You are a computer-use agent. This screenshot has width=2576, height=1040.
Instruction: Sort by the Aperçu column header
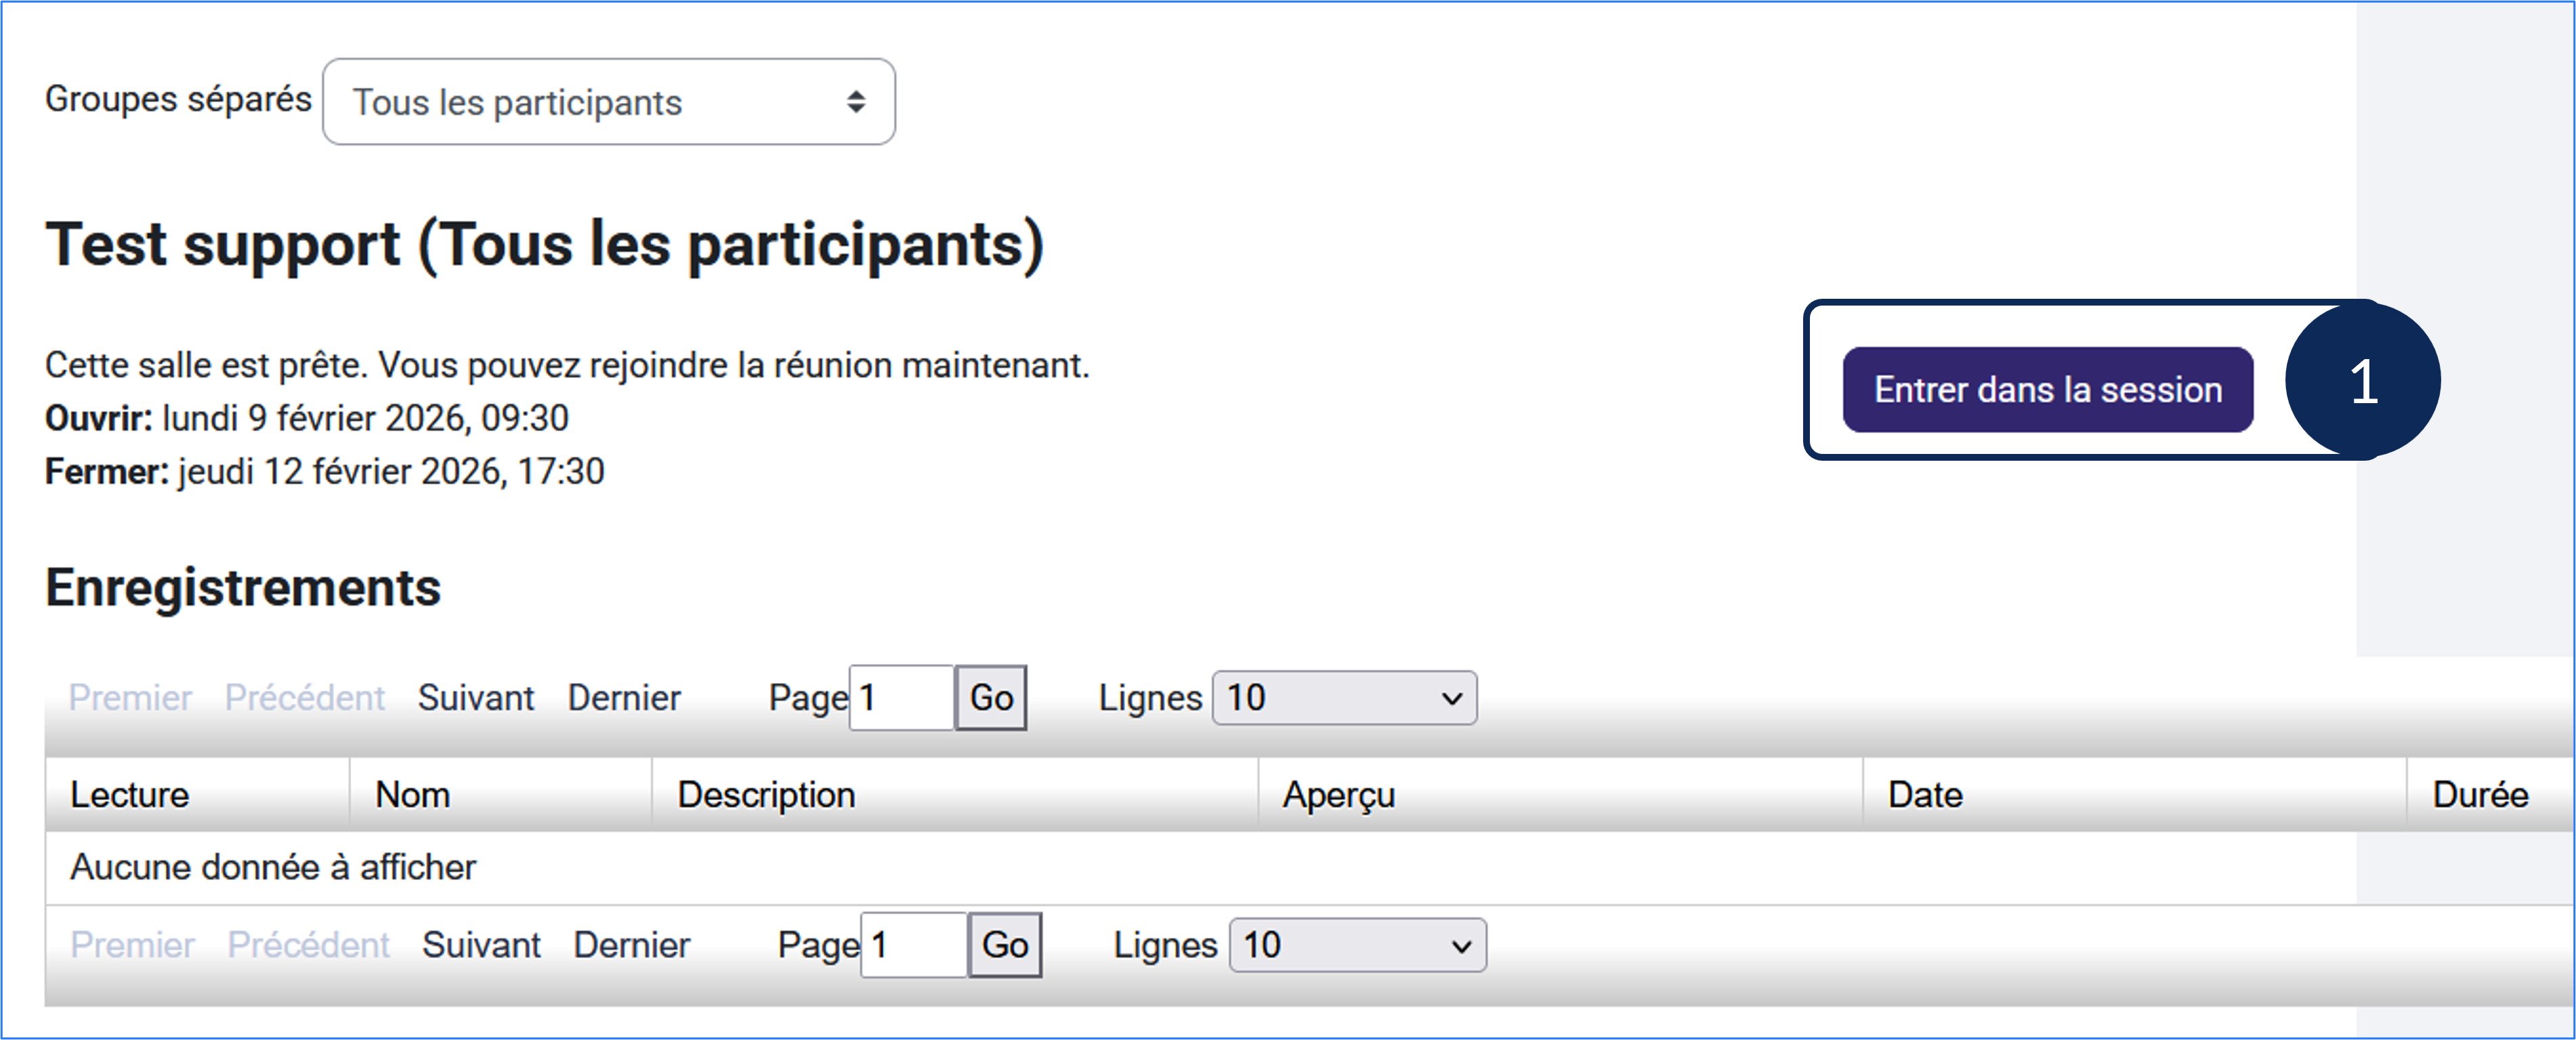1338,795
